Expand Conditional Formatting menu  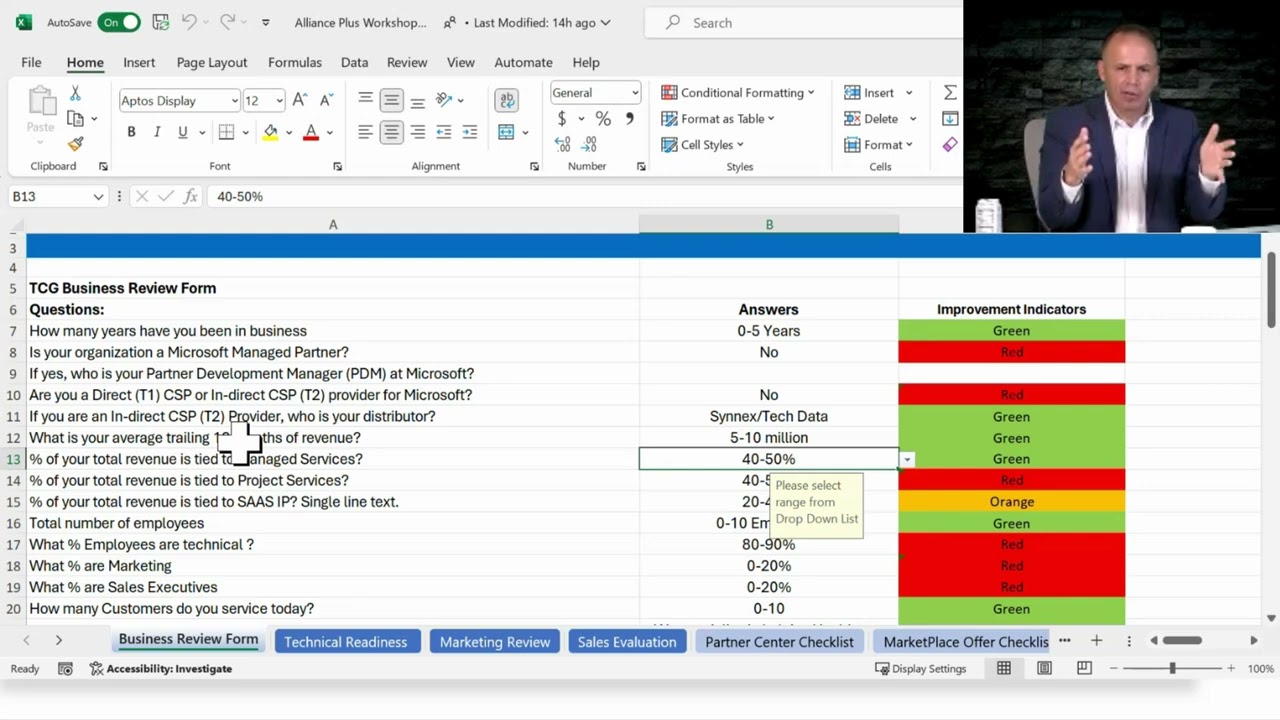coord(738,92)
